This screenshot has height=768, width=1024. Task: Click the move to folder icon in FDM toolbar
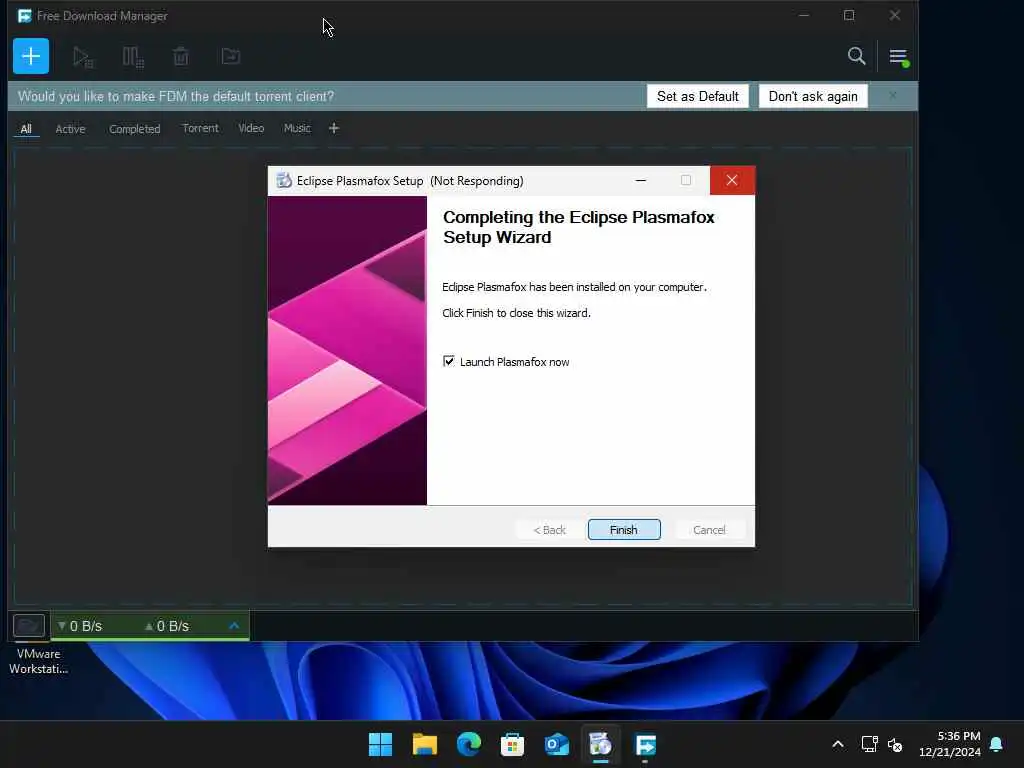(x=231, y=57)
